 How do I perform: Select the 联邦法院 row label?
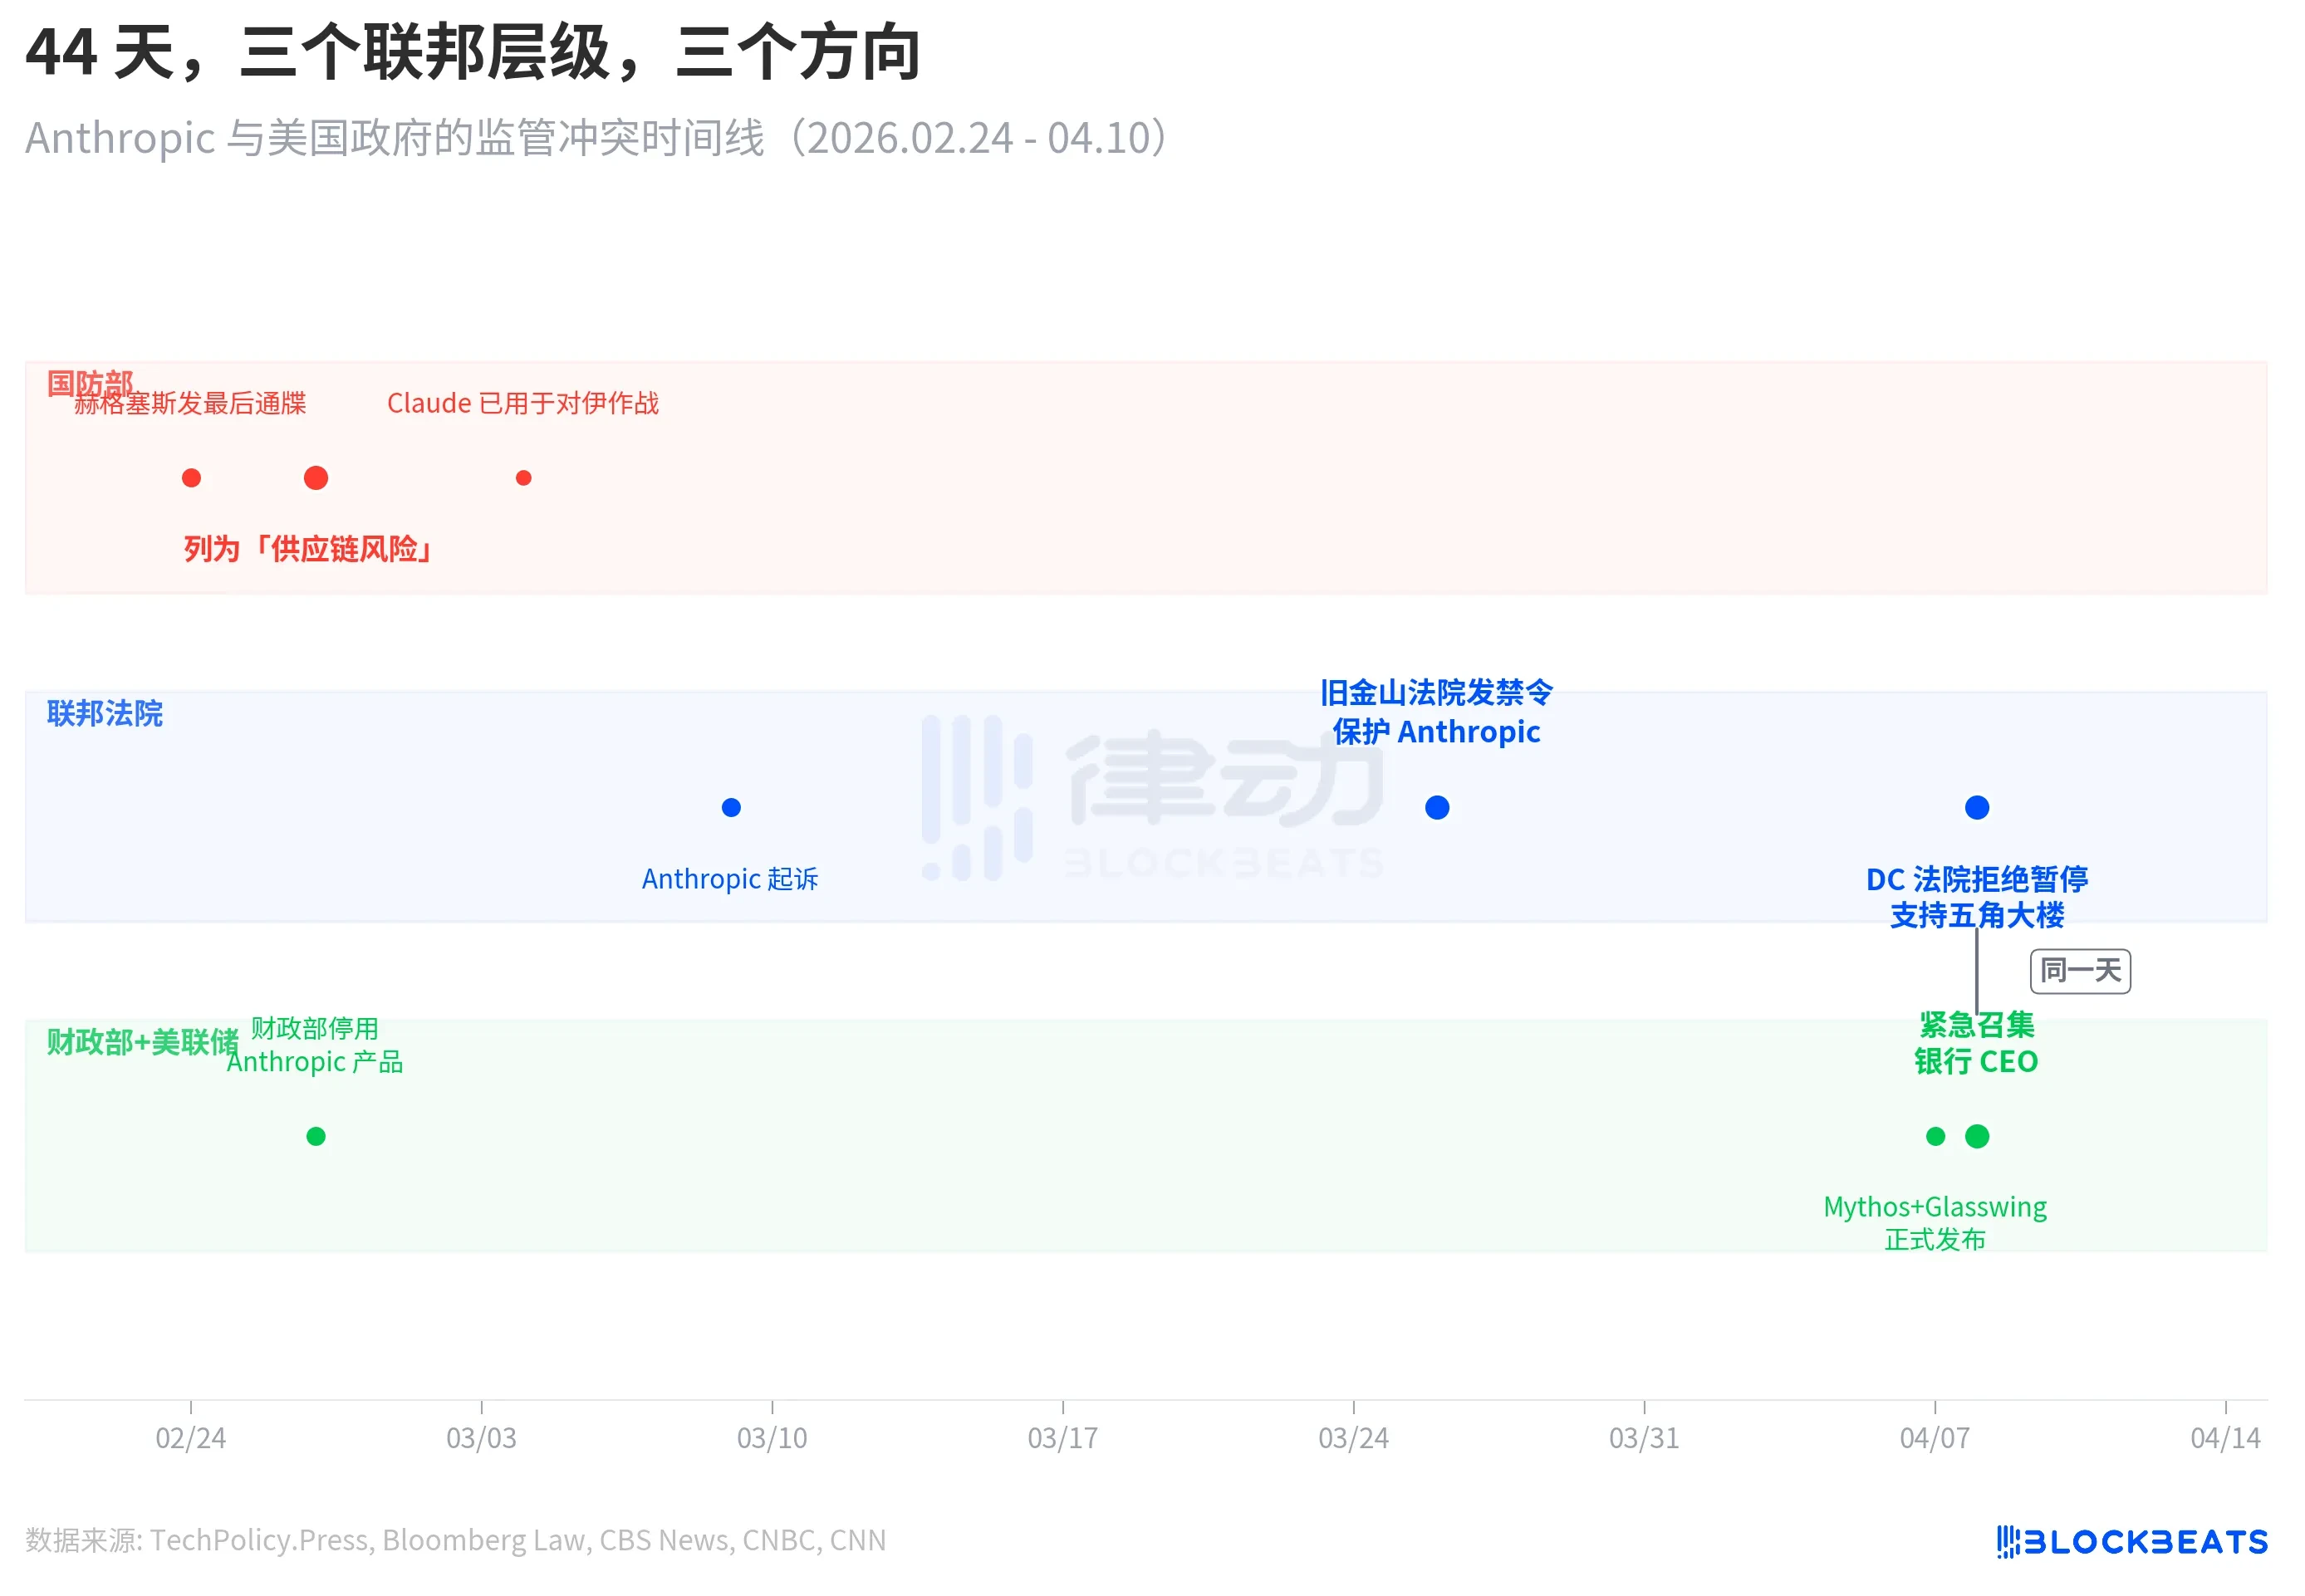(x=105, y=713)
